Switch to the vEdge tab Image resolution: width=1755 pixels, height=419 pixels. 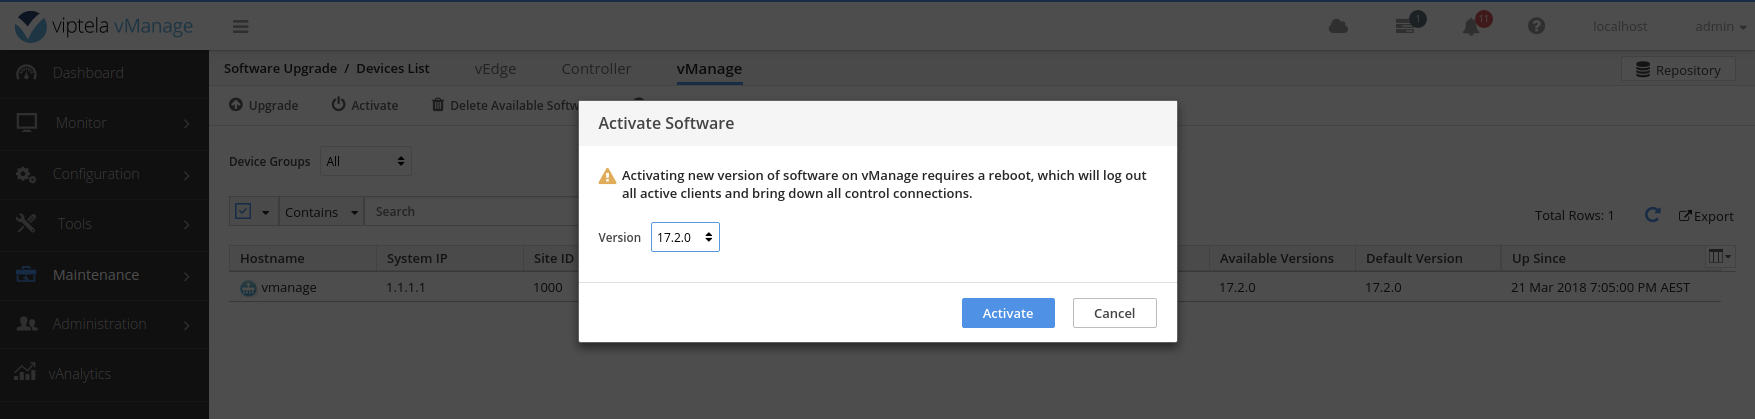click(x=495, y=69)
